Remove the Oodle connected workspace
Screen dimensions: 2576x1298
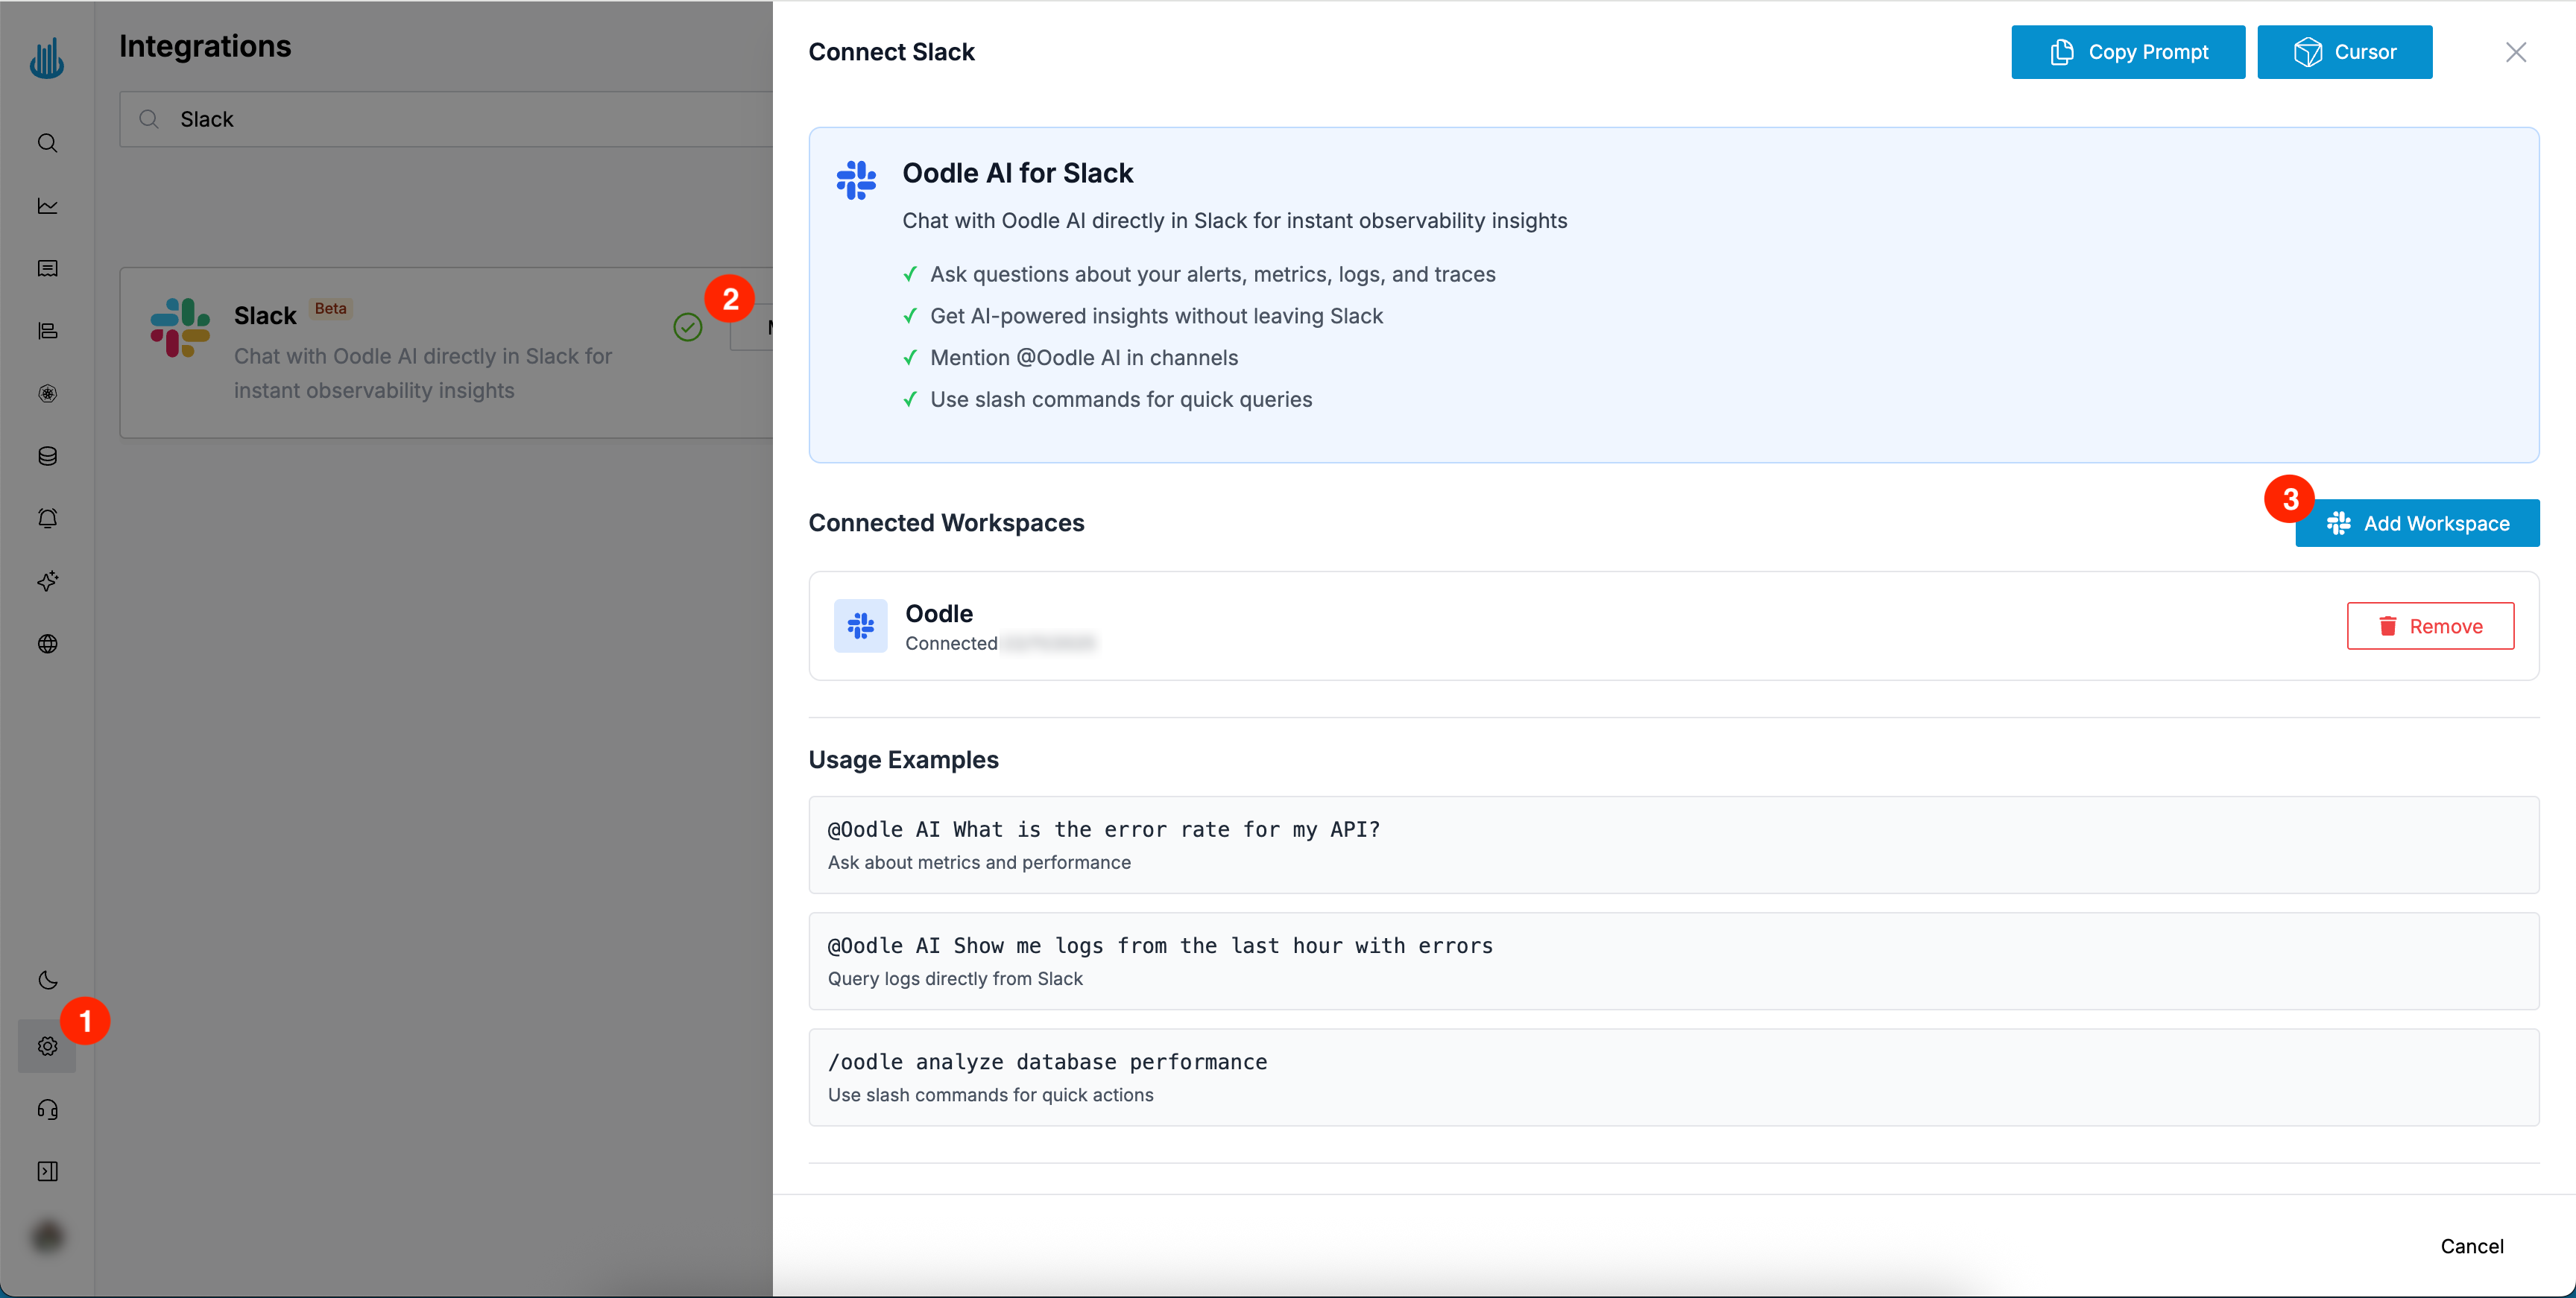pos(2431,625)
